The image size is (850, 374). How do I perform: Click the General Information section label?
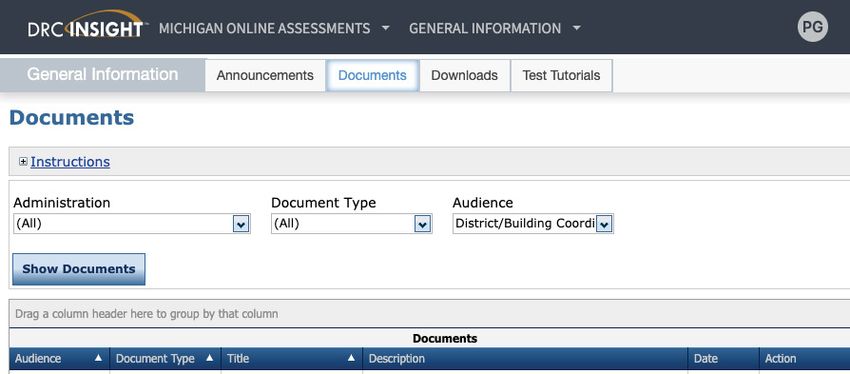coord(102,74)
